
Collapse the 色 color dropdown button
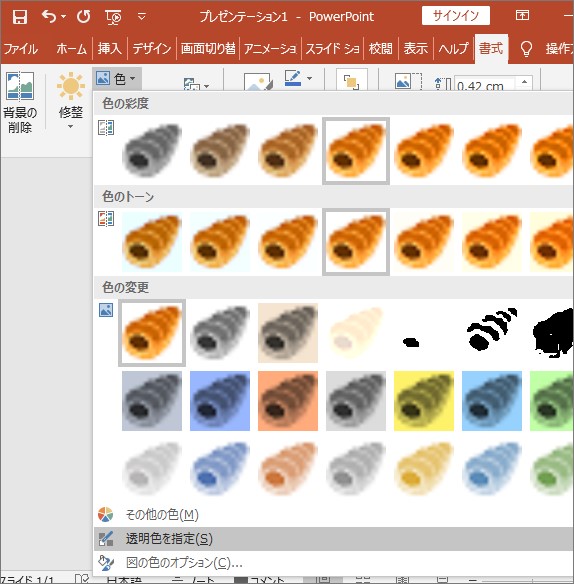[x=117, y=79]
